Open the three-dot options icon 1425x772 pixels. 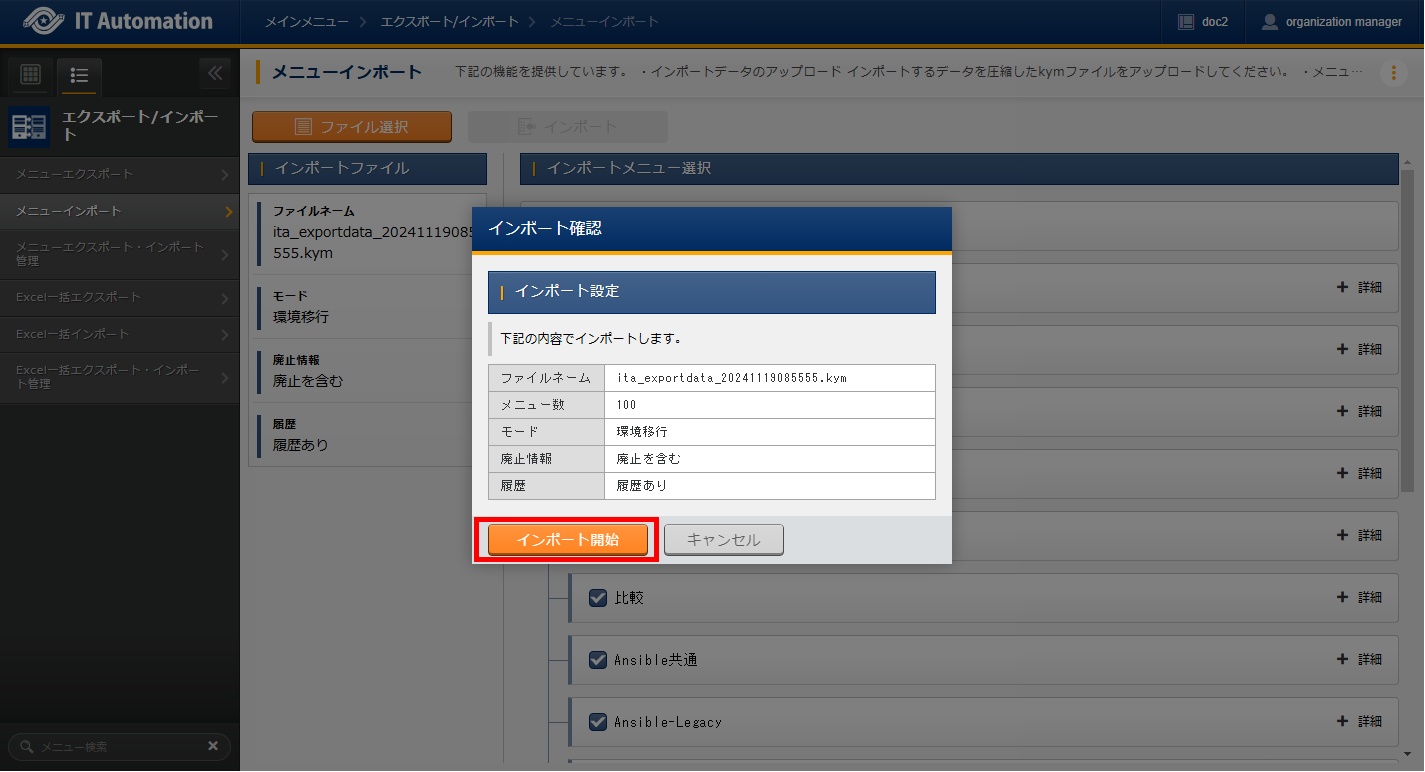click(1393, 72)
